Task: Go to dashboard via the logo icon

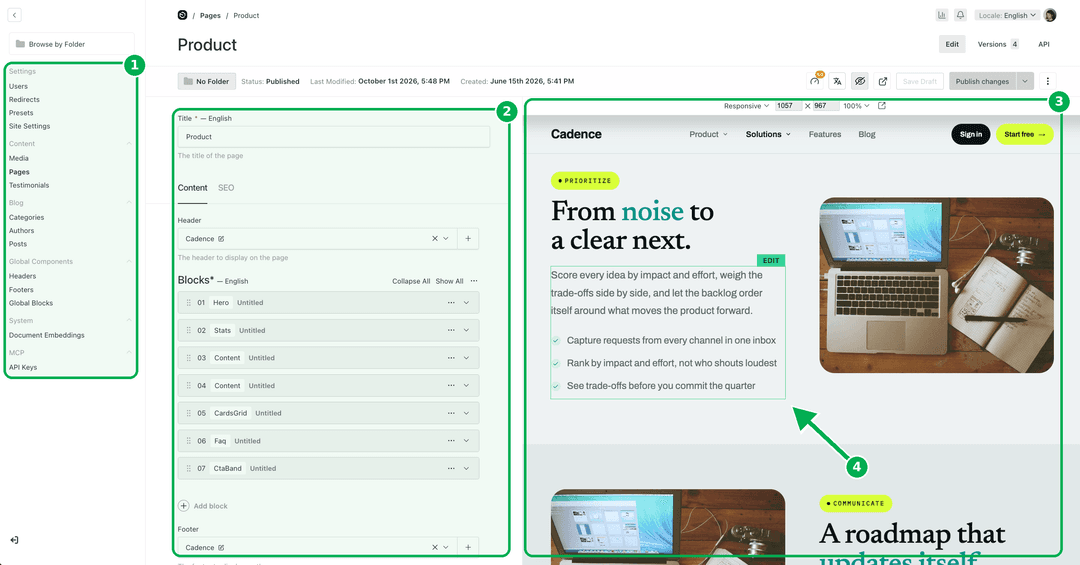Action: point(183,15)
